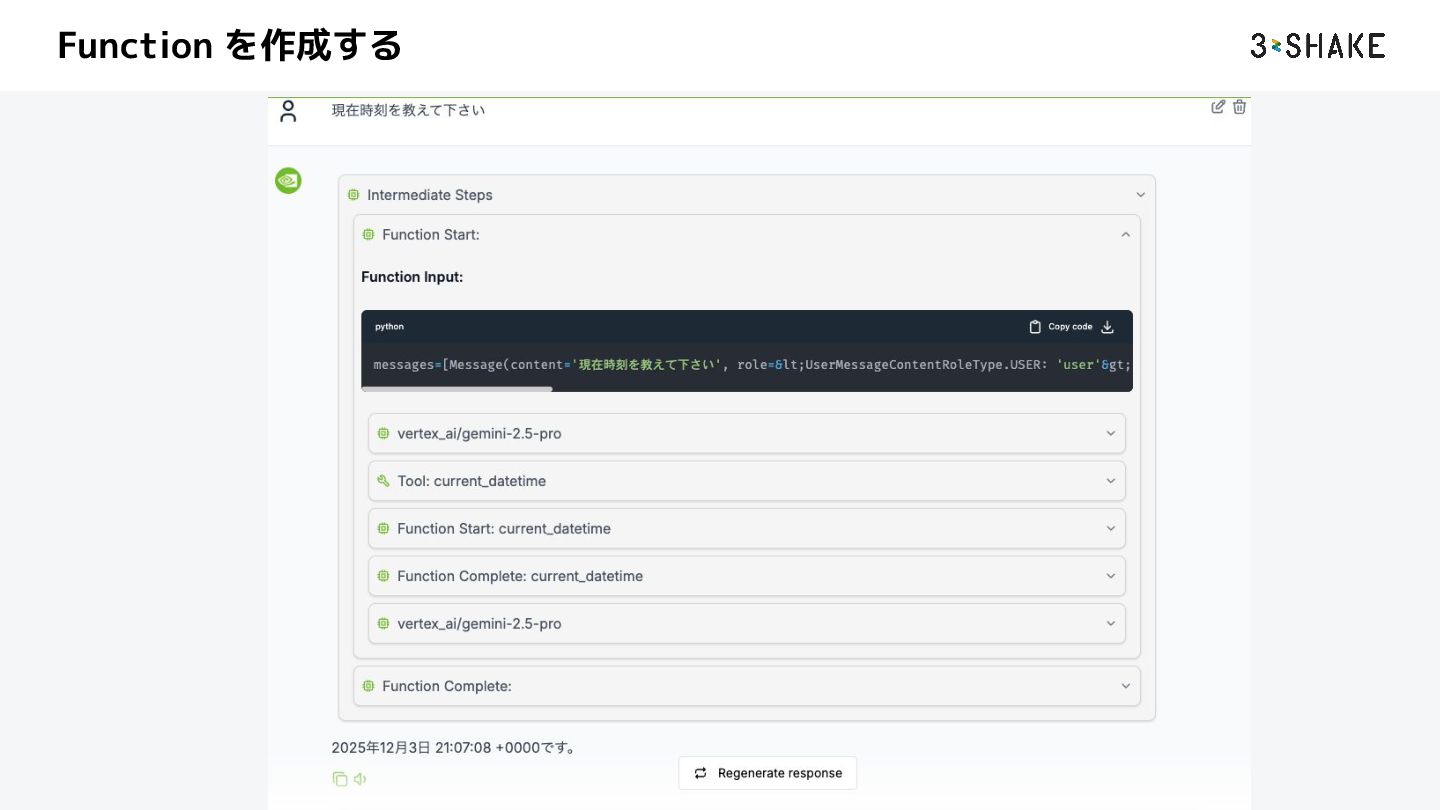The width and height of the screenshot is (1440, 810).
Task: Expand the bottom Function Complete panel
Action: [x=746, y=686]
